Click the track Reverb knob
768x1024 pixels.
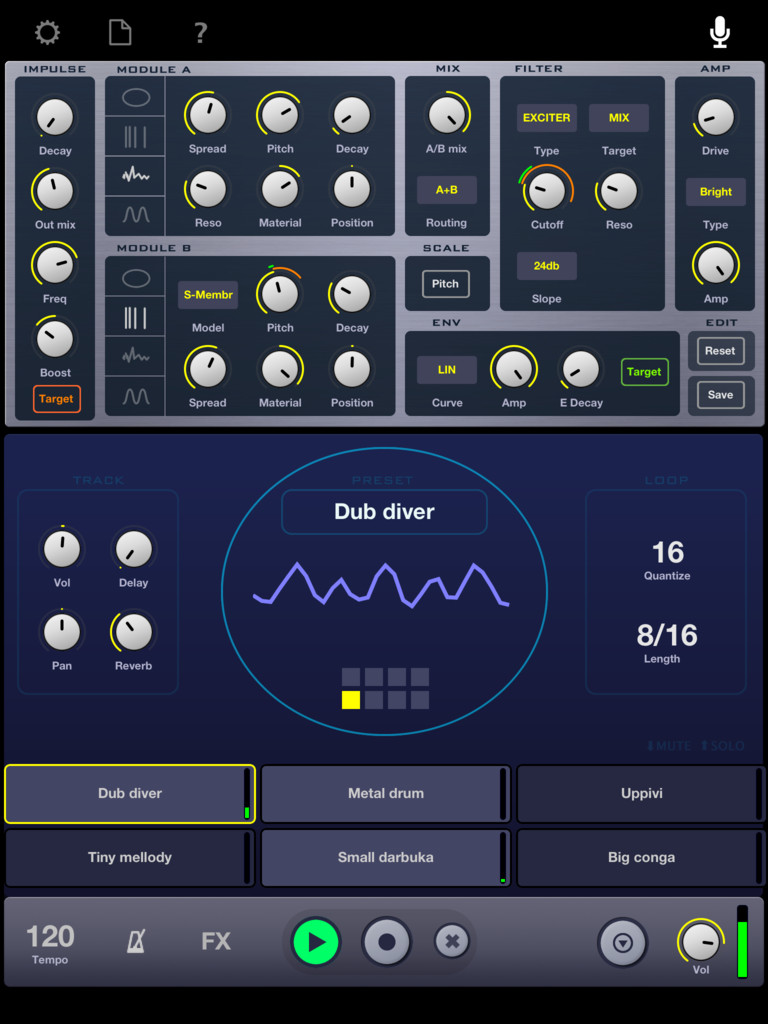[x=133, y=632]
